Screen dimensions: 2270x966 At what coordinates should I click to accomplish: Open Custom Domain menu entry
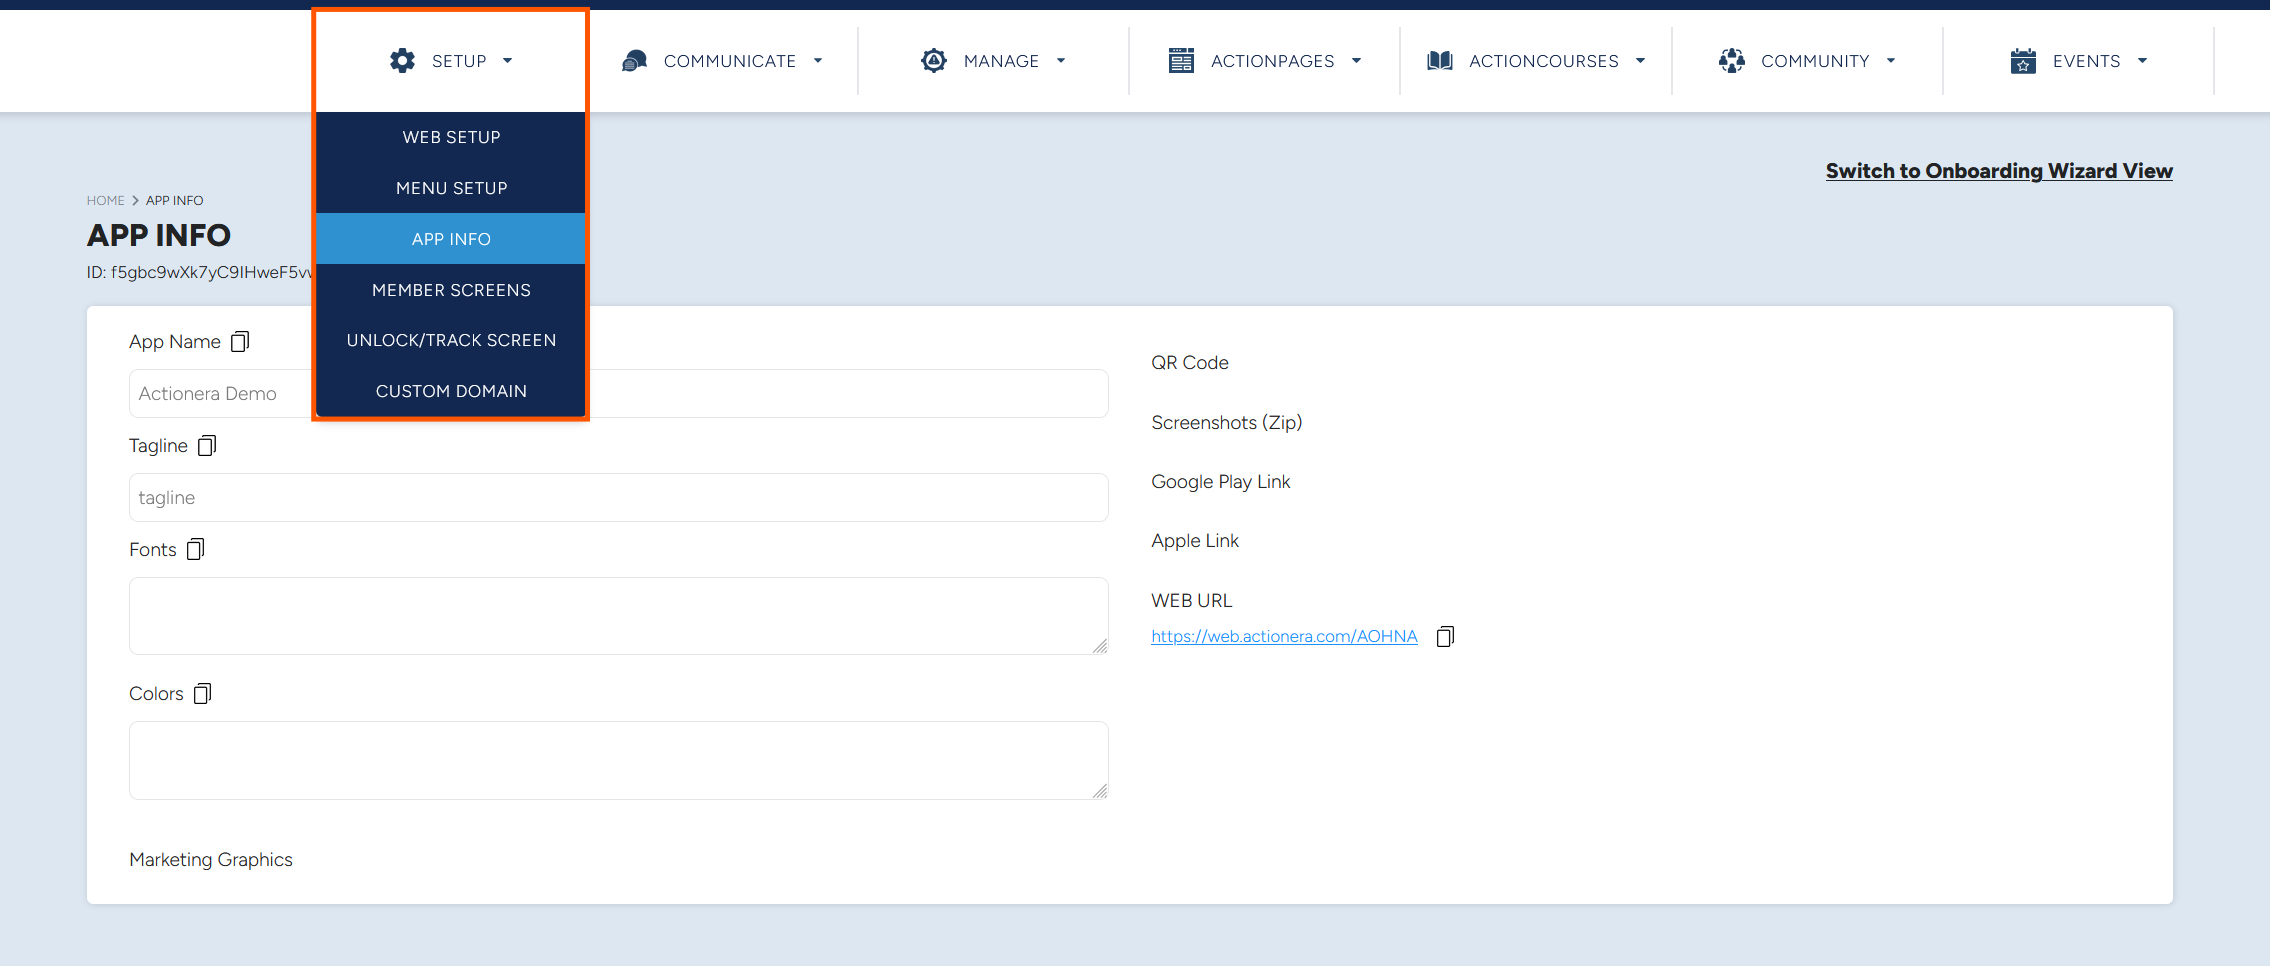[x=451, y=391]
